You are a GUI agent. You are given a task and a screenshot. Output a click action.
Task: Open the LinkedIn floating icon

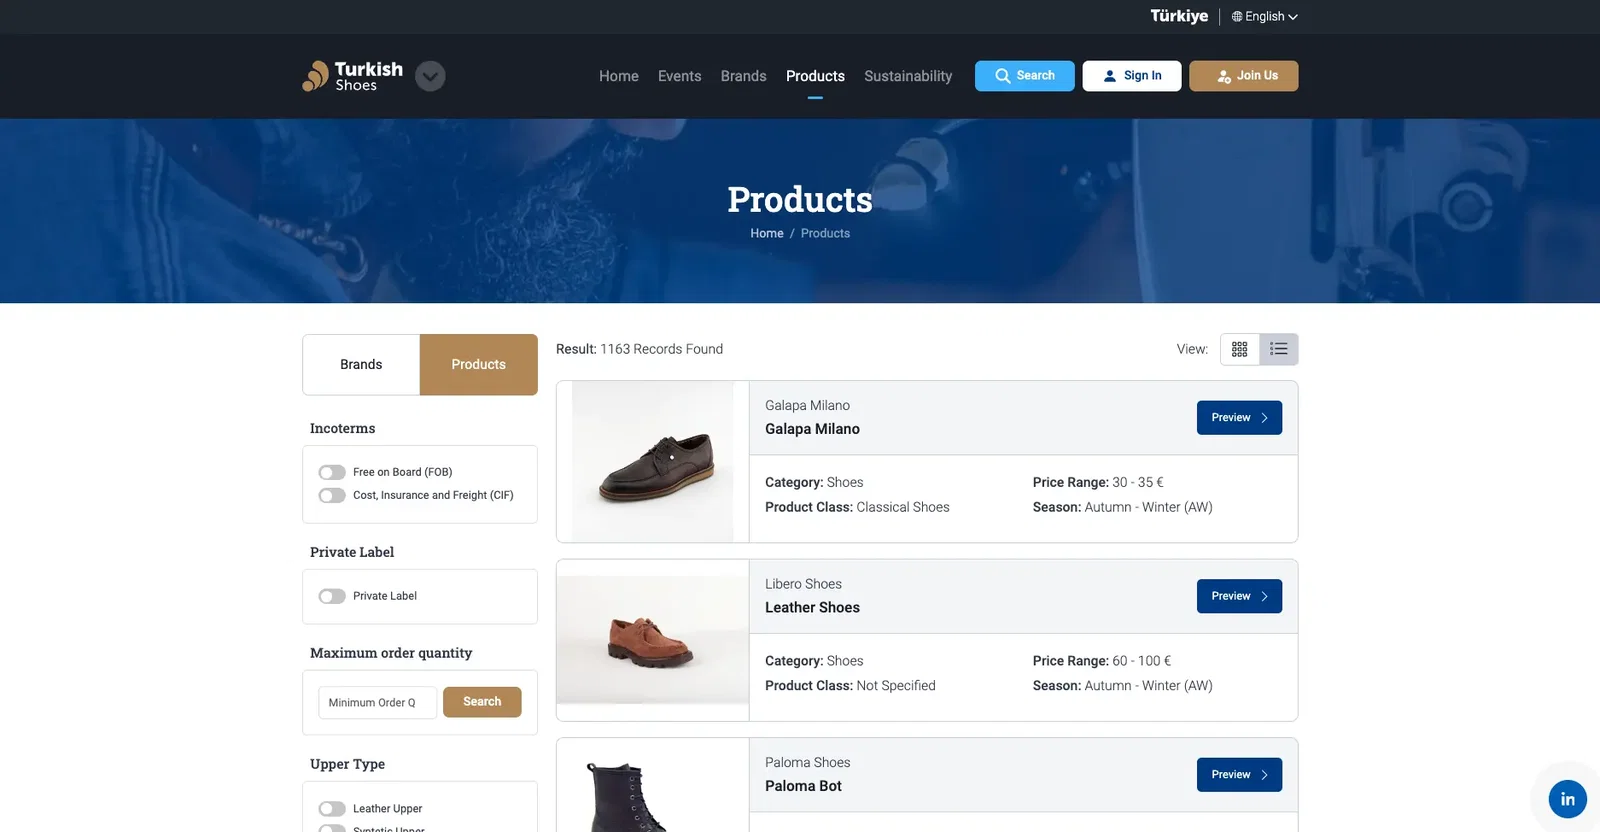pos(1566,799)
